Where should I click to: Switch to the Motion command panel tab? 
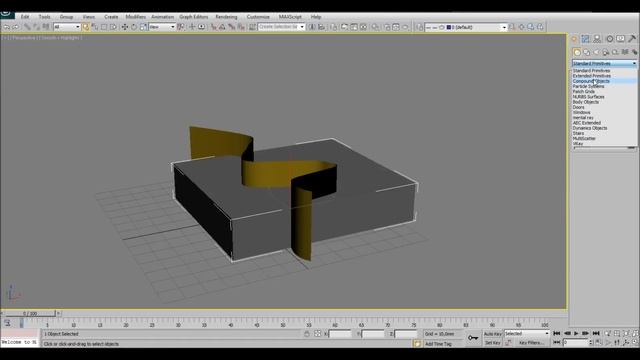pyautogui.click(x=609, y=39)
